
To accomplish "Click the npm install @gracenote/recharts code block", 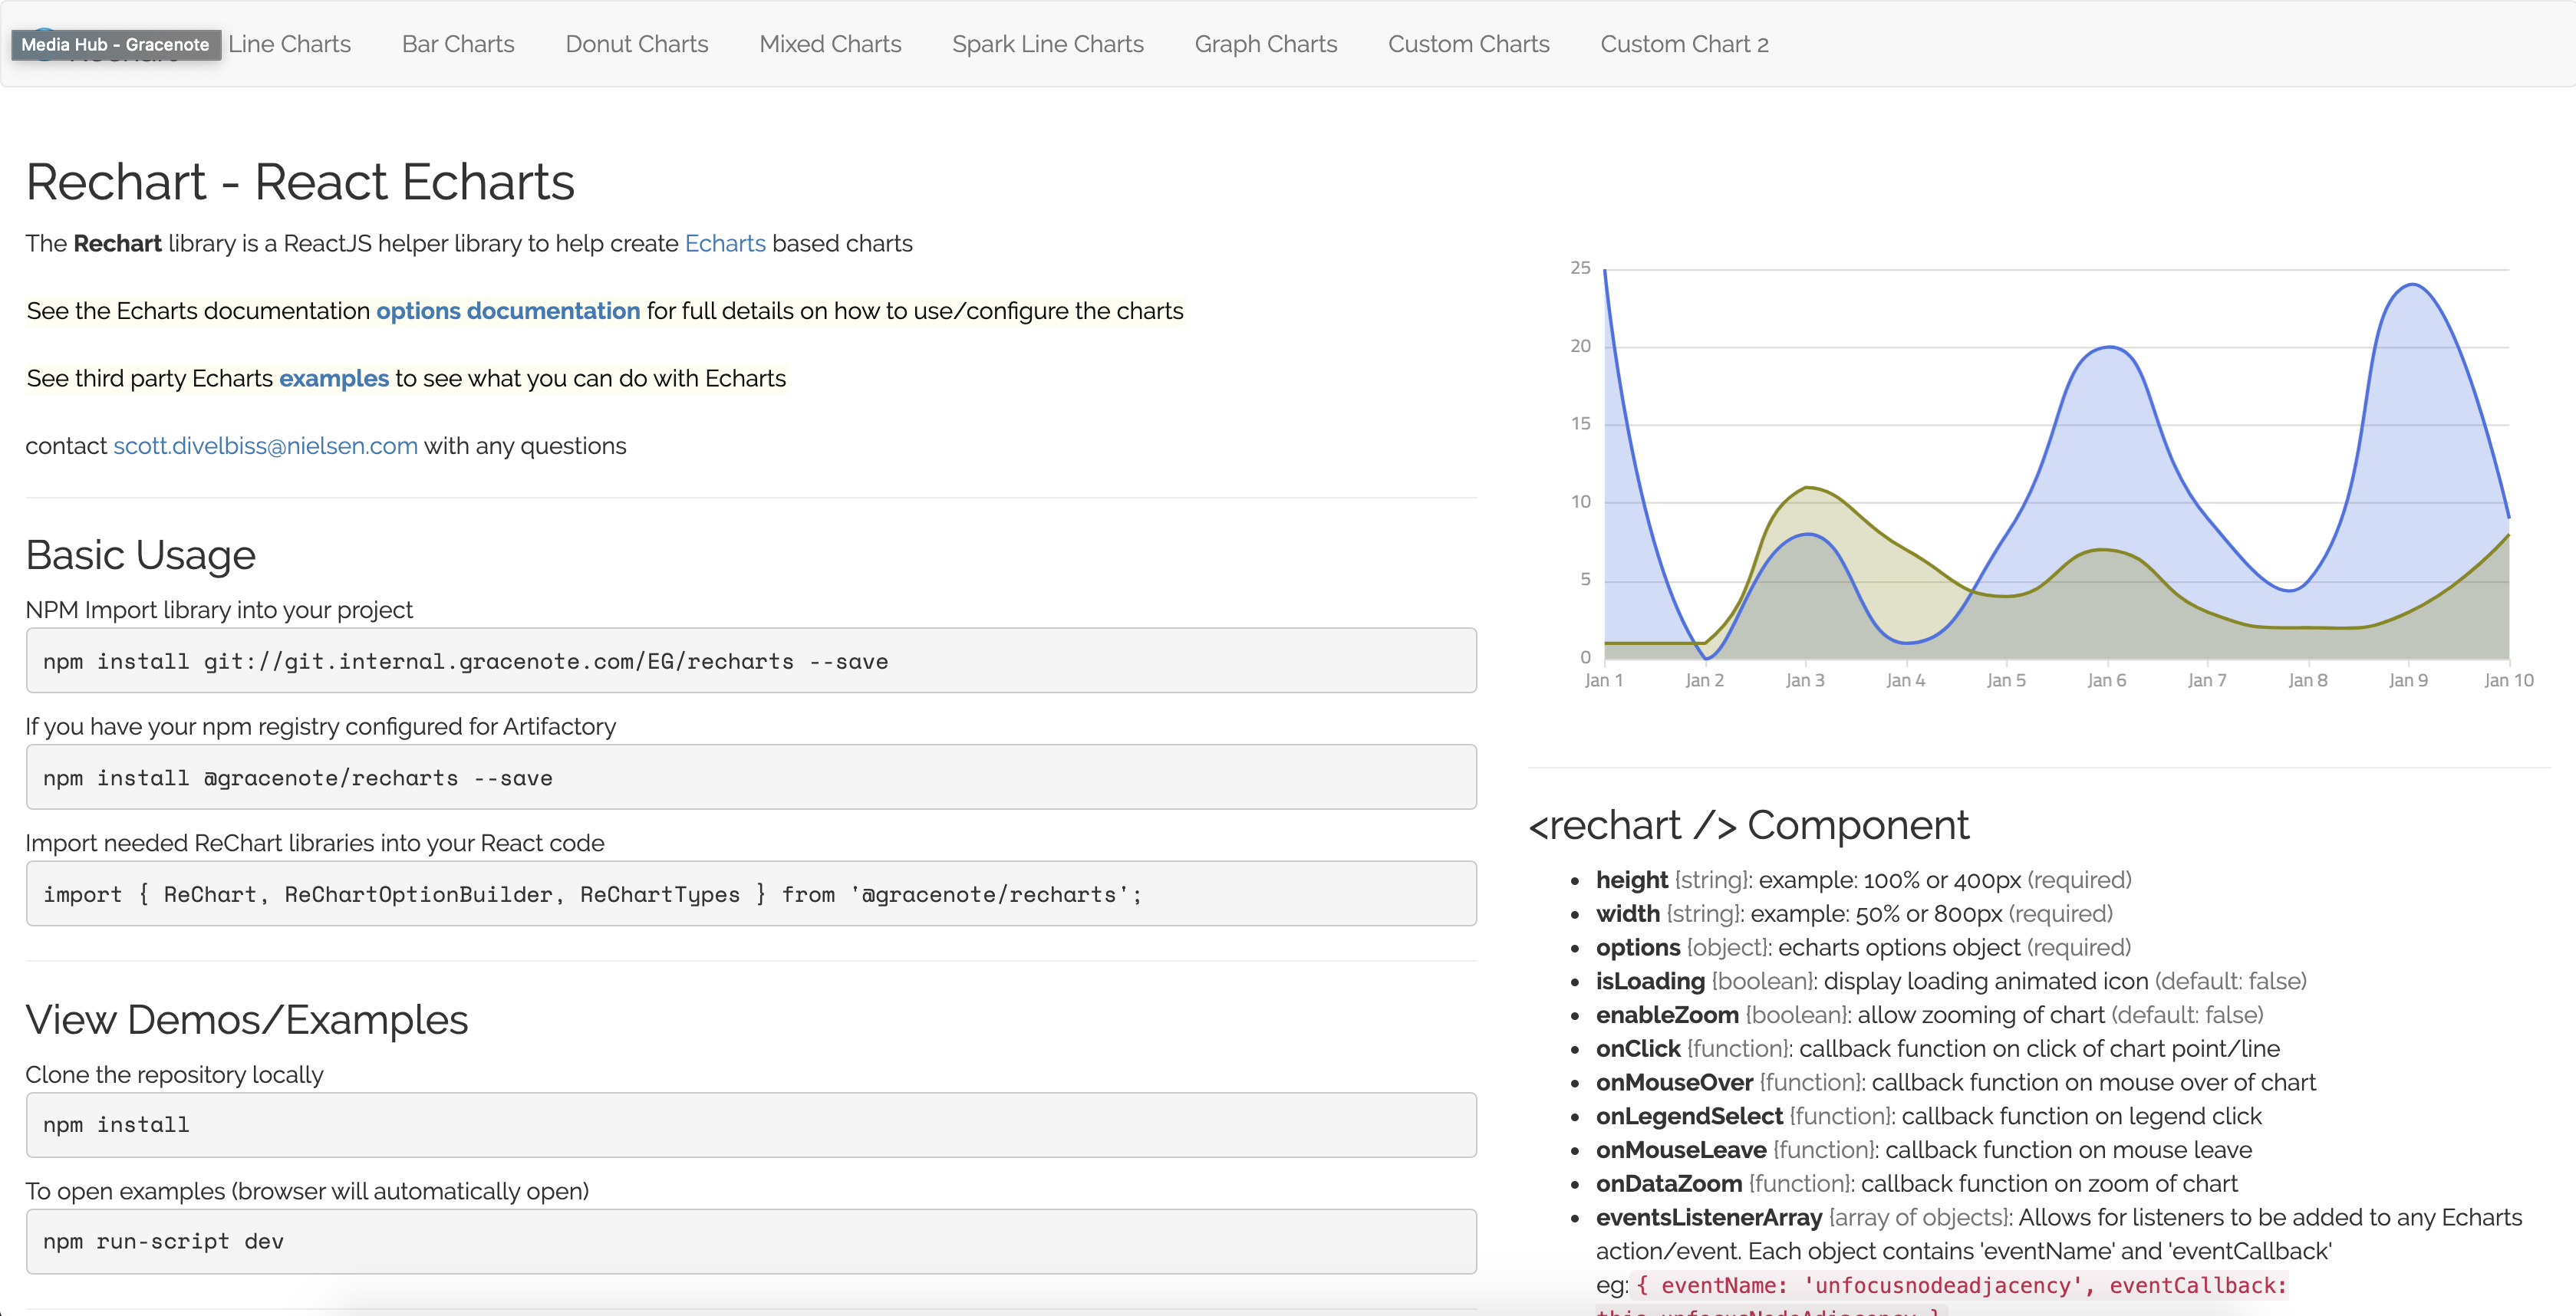I will pos(751,777).
